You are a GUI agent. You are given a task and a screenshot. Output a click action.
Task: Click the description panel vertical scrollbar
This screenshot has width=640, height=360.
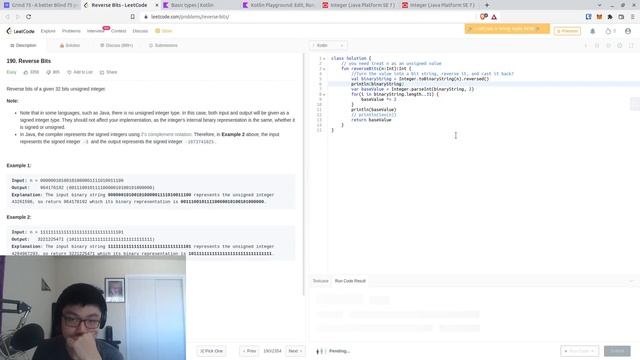303,174
